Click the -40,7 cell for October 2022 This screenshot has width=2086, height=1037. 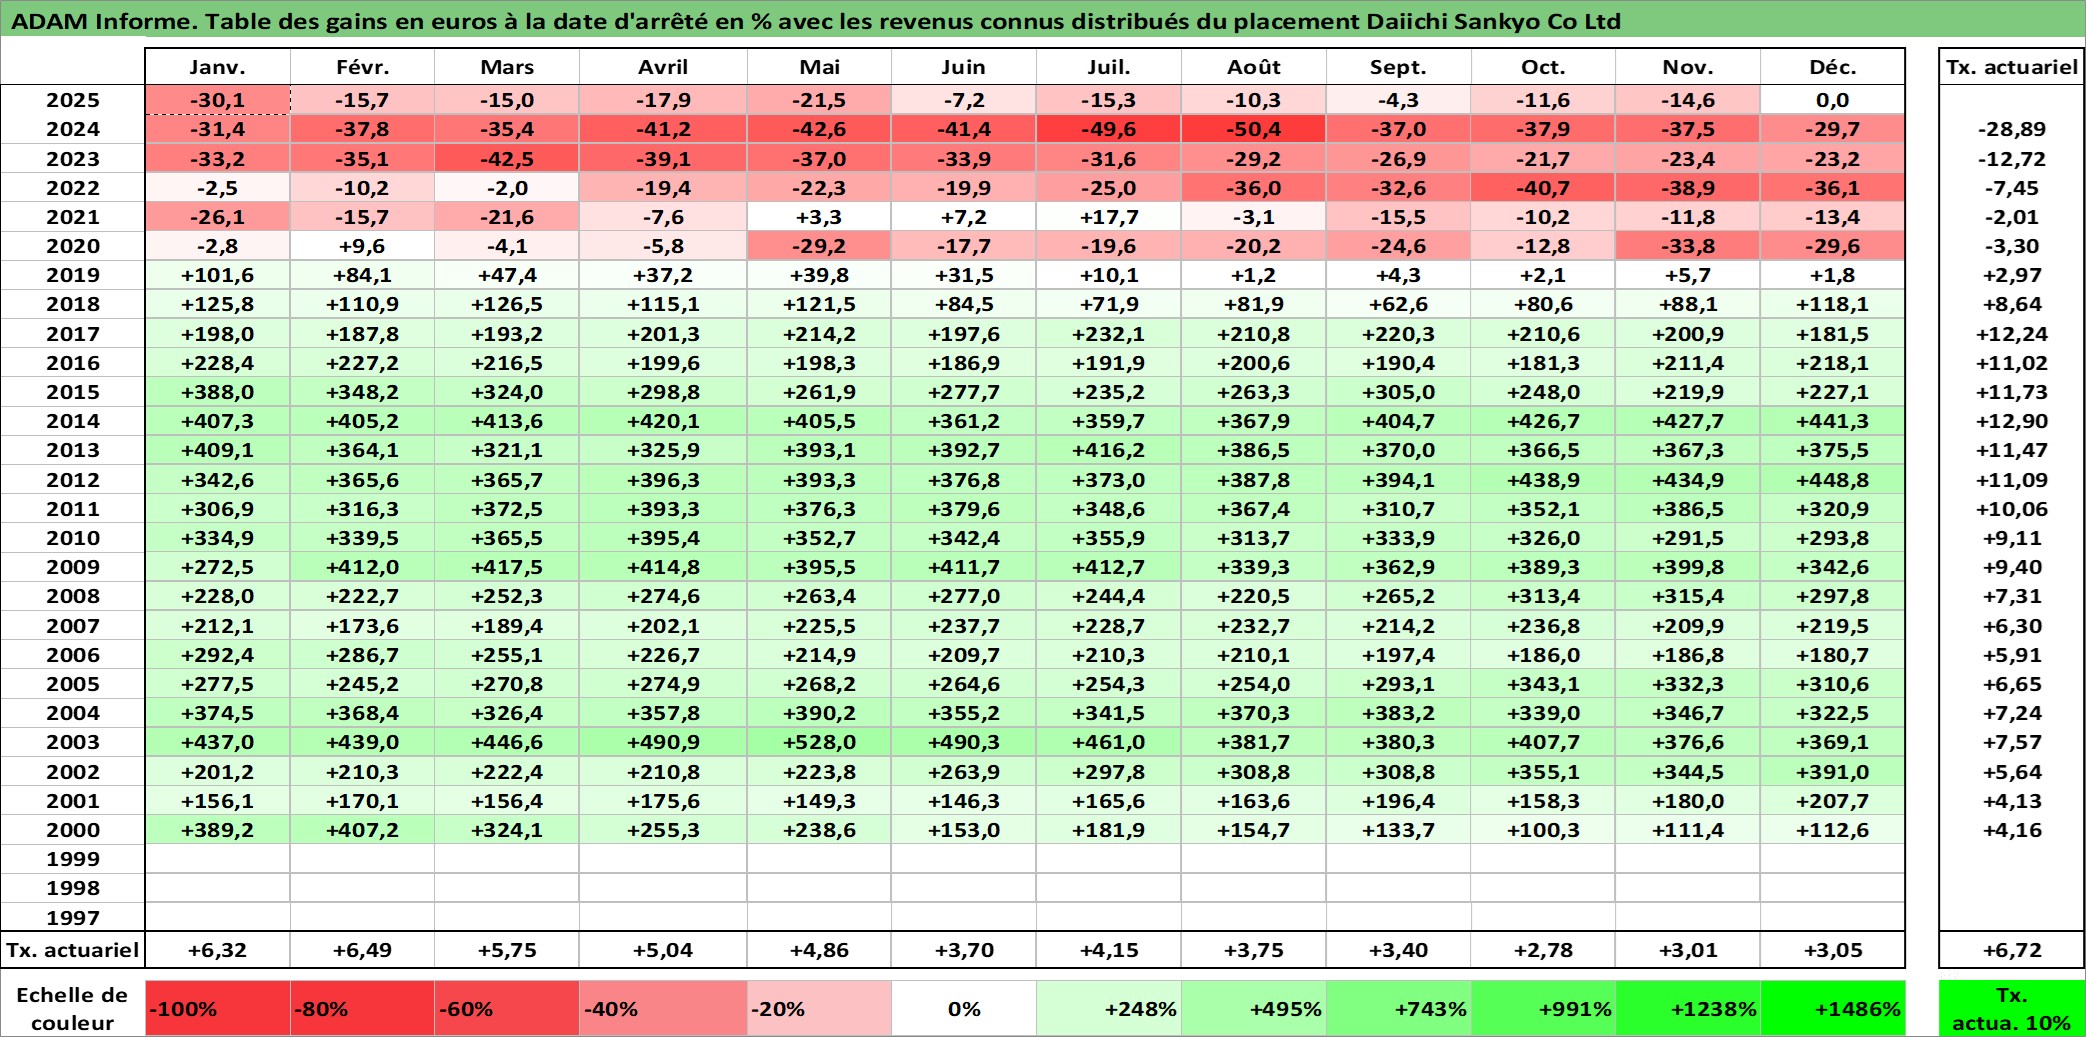point(1543,188)
